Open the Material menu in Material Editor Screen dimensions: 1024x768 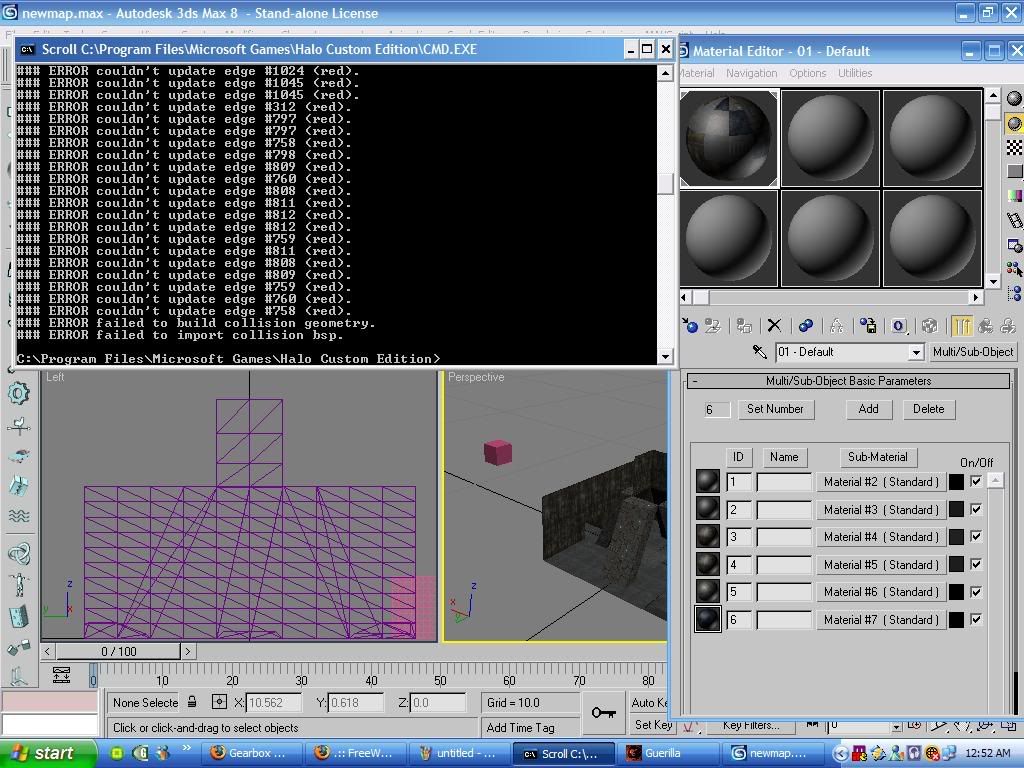click(x=697, y=73)
